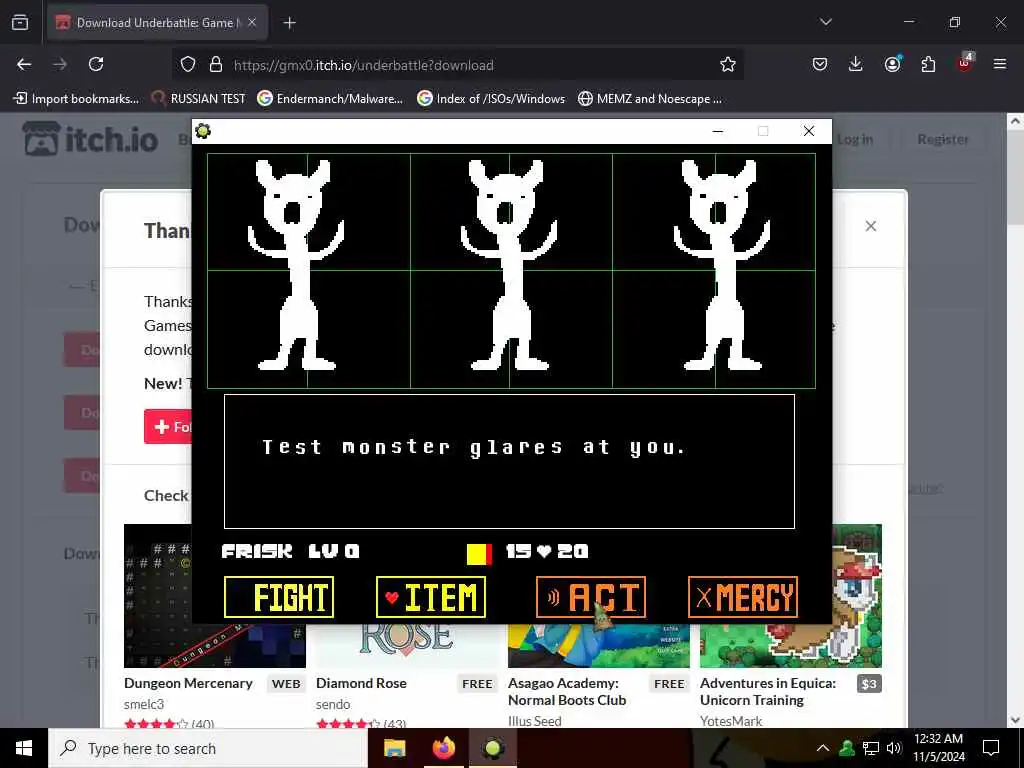Open the network tray icon

(871, 748)
